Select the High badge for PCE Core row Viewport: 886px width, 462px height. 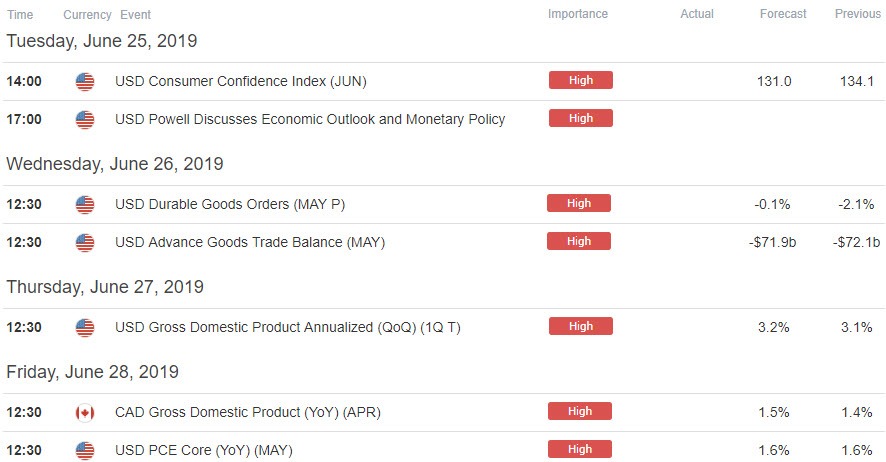coord(580,449)
